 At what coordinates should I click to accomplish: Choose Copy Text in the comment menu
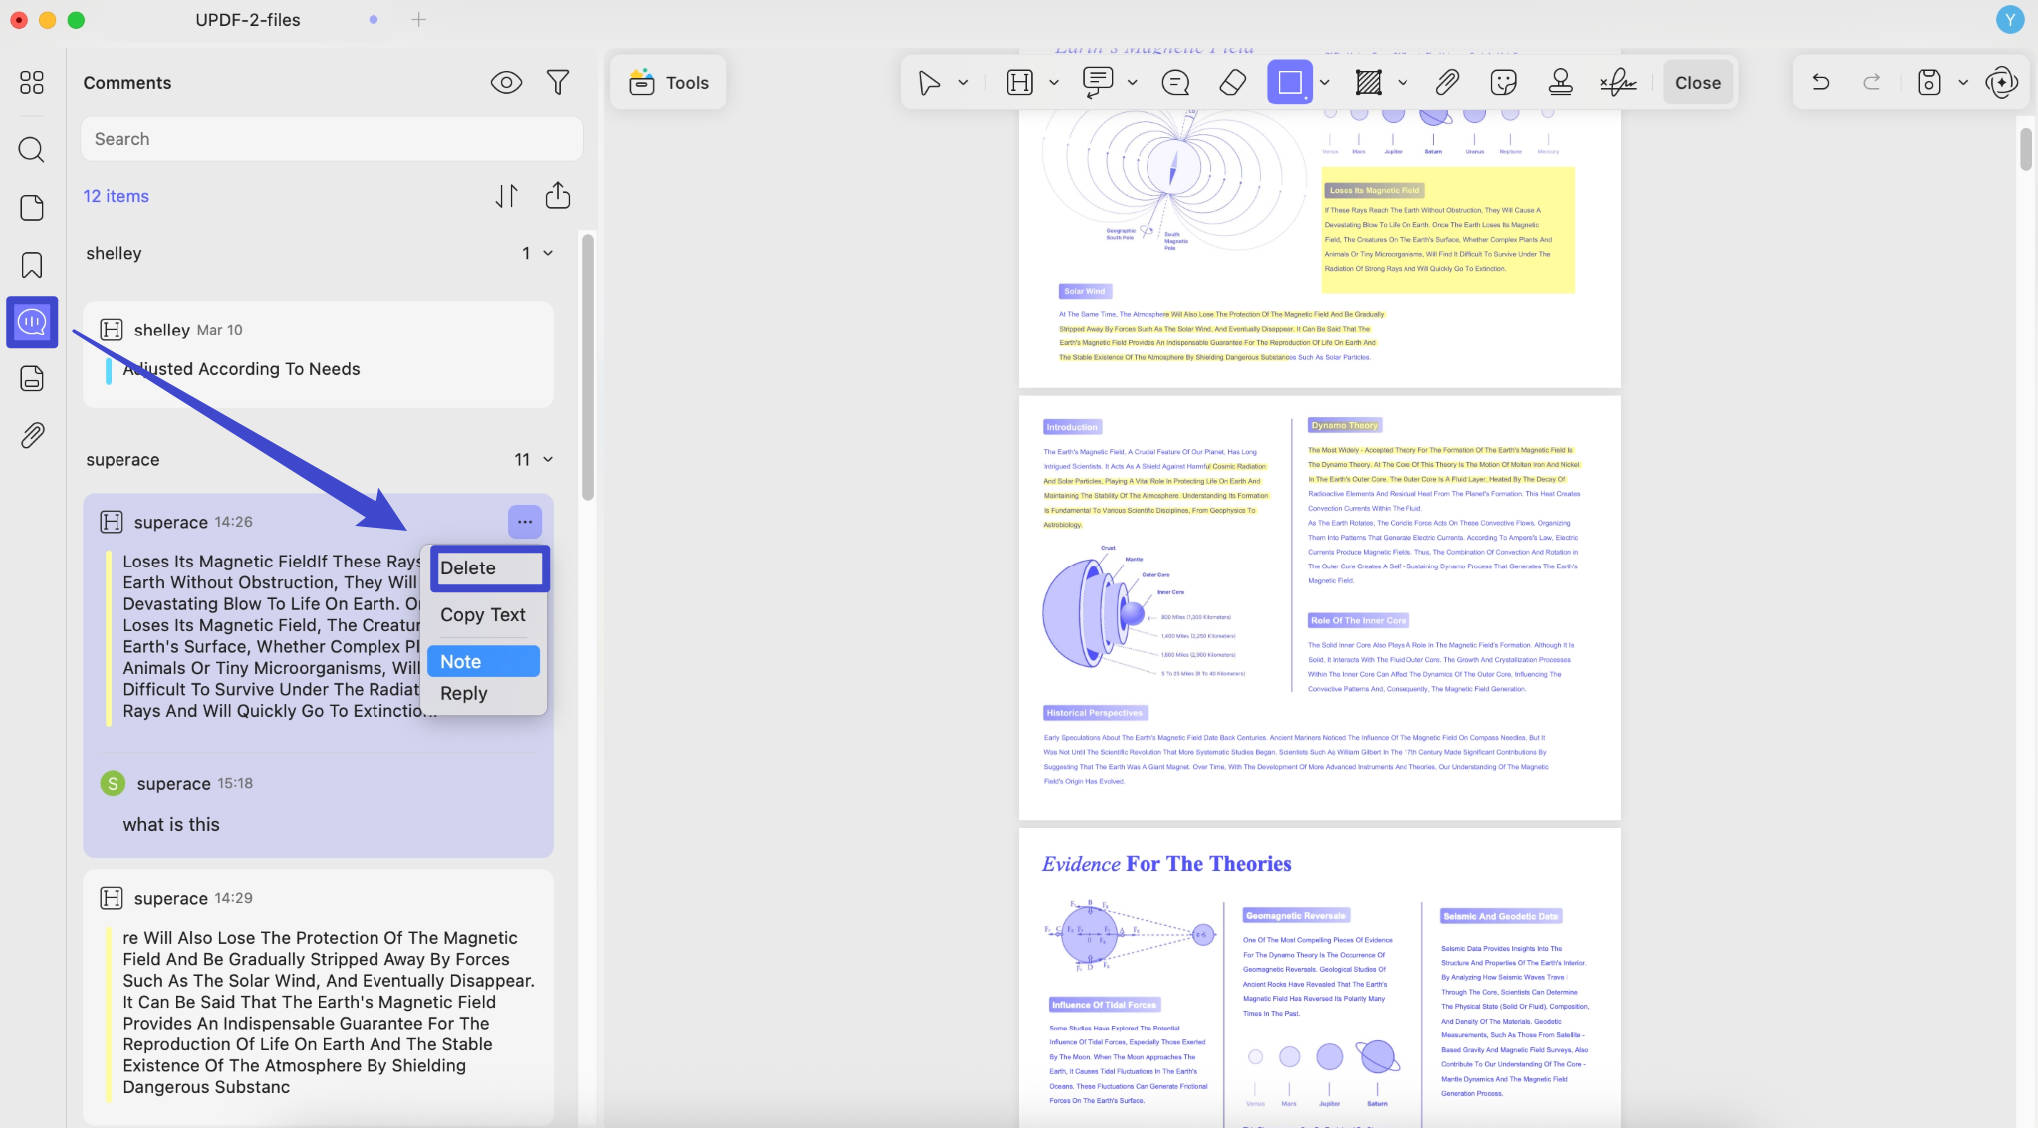click(x=483, y=615)
